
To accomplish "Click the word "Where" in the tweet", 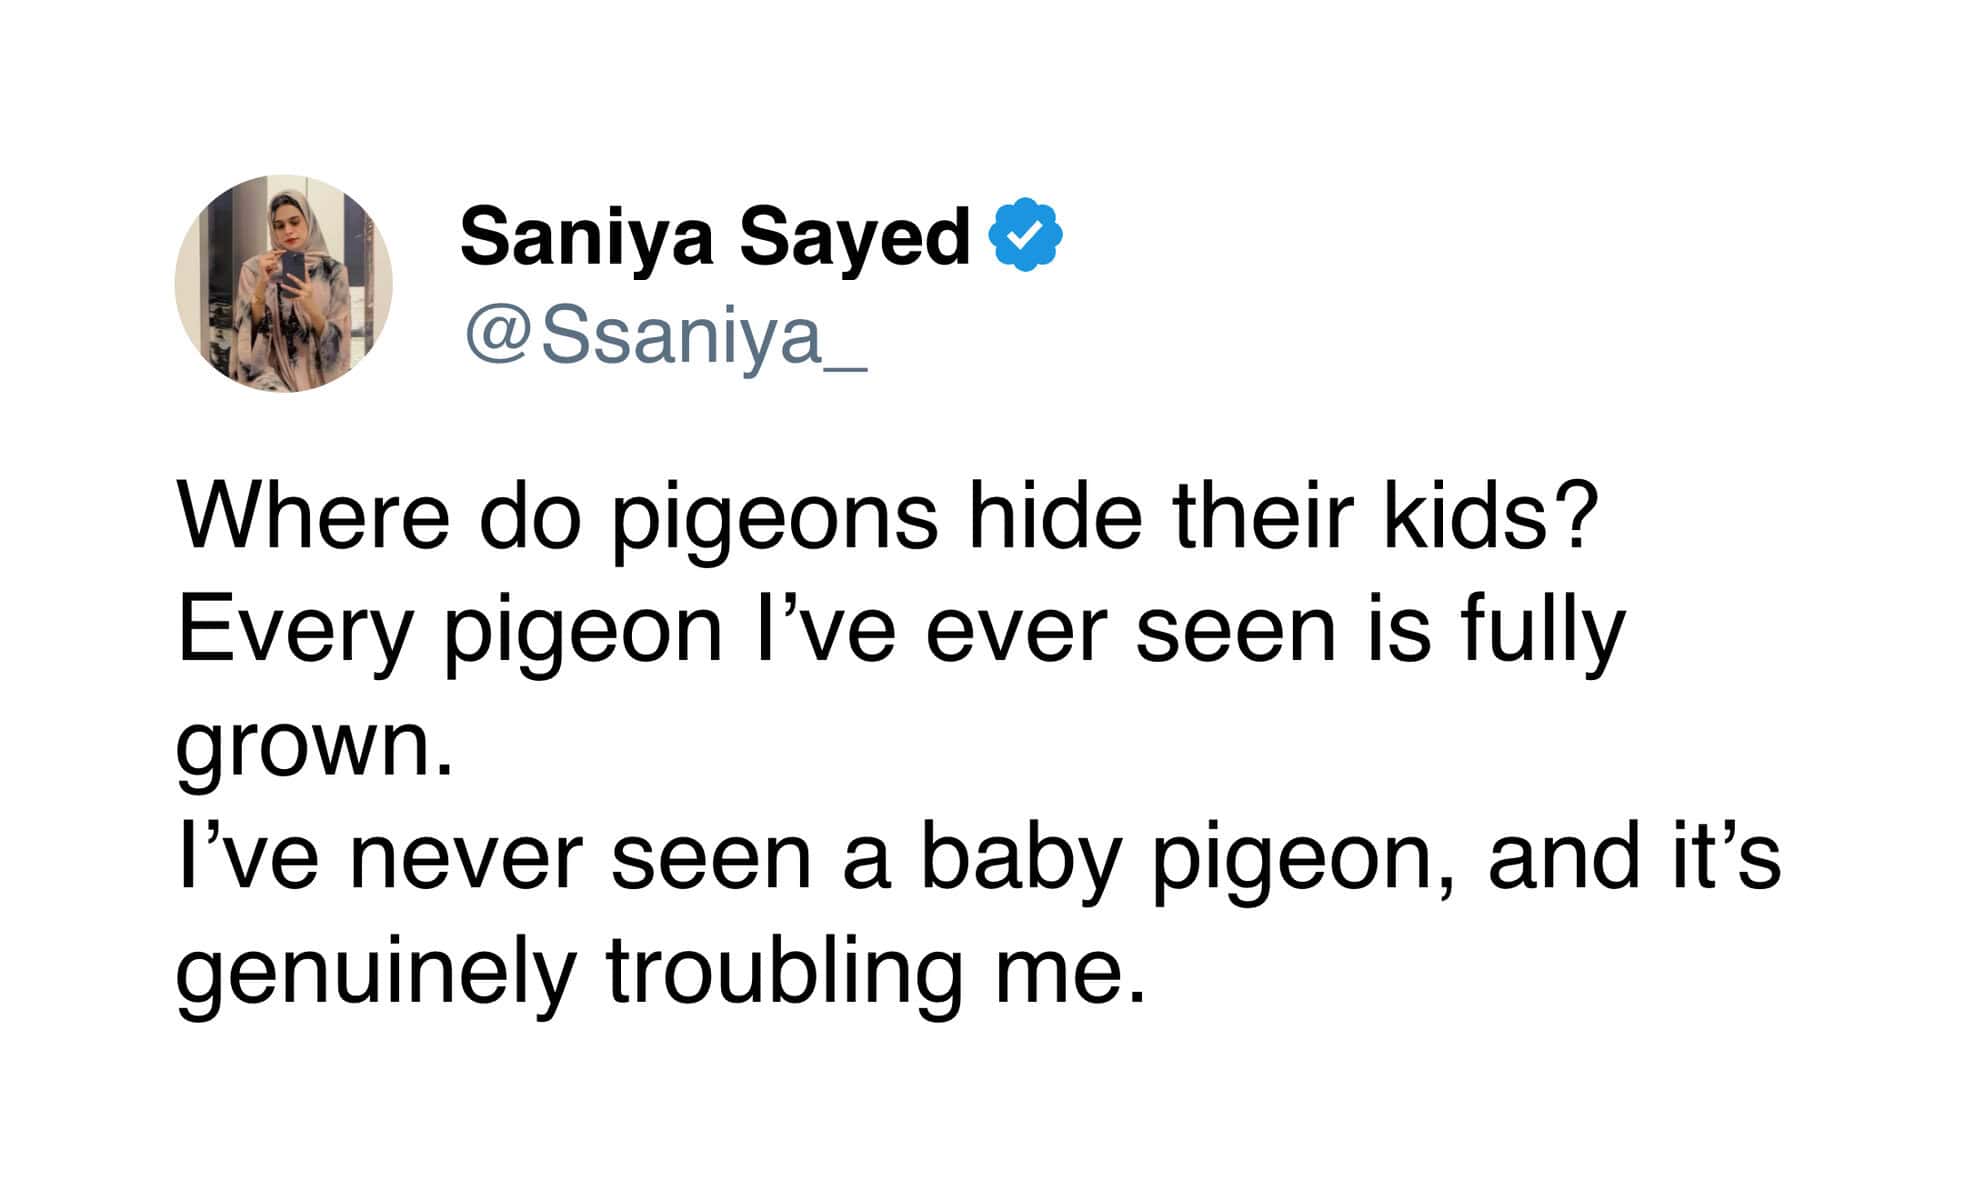I will (313, 517).
